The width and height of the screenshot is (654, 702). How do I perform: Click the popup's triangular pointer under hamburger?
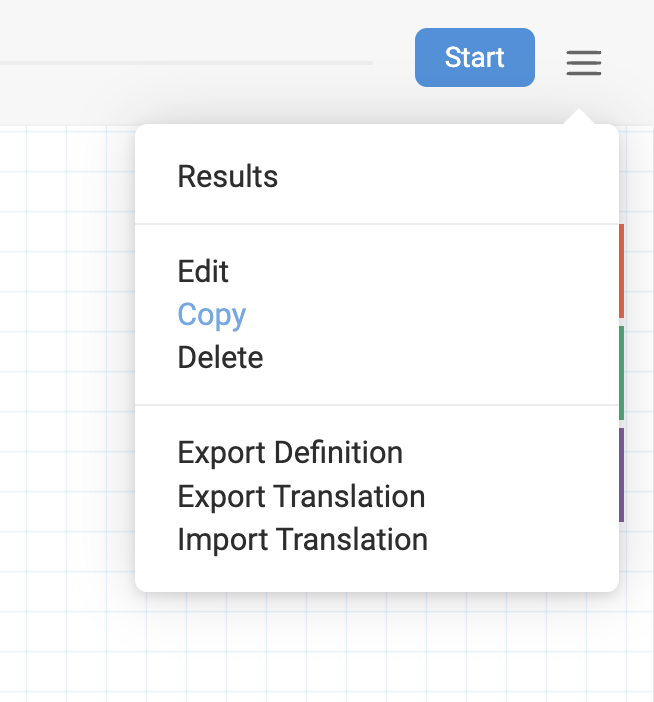(x=579, y=116)
